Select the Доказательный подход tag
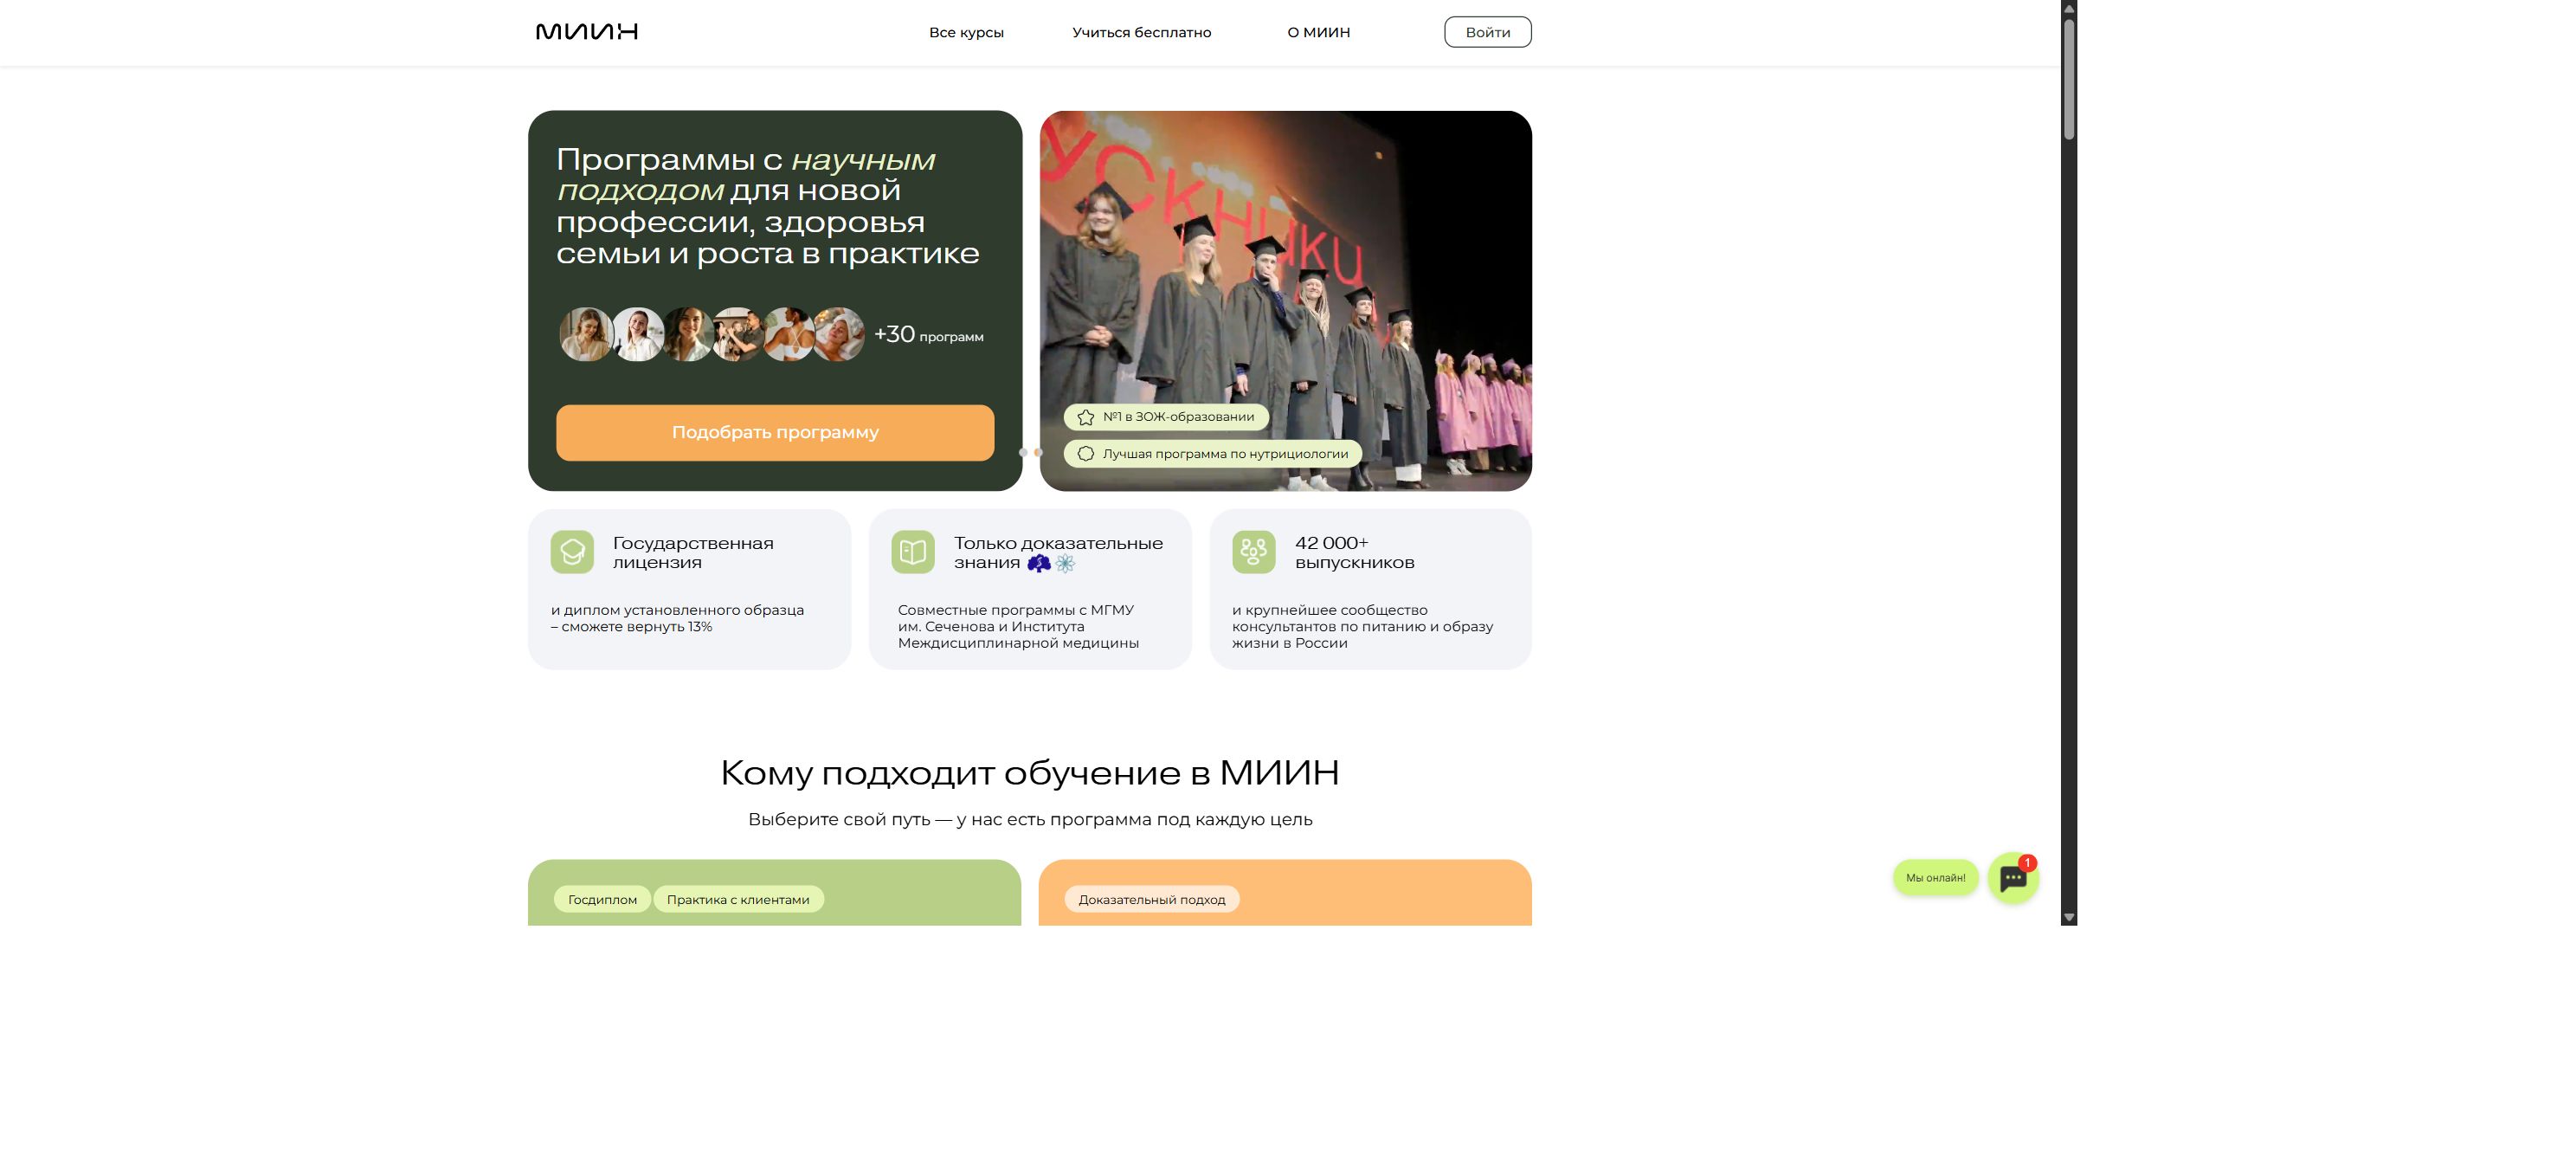Screen dimensions: 2576x1156 click(x=1151, y=899)
